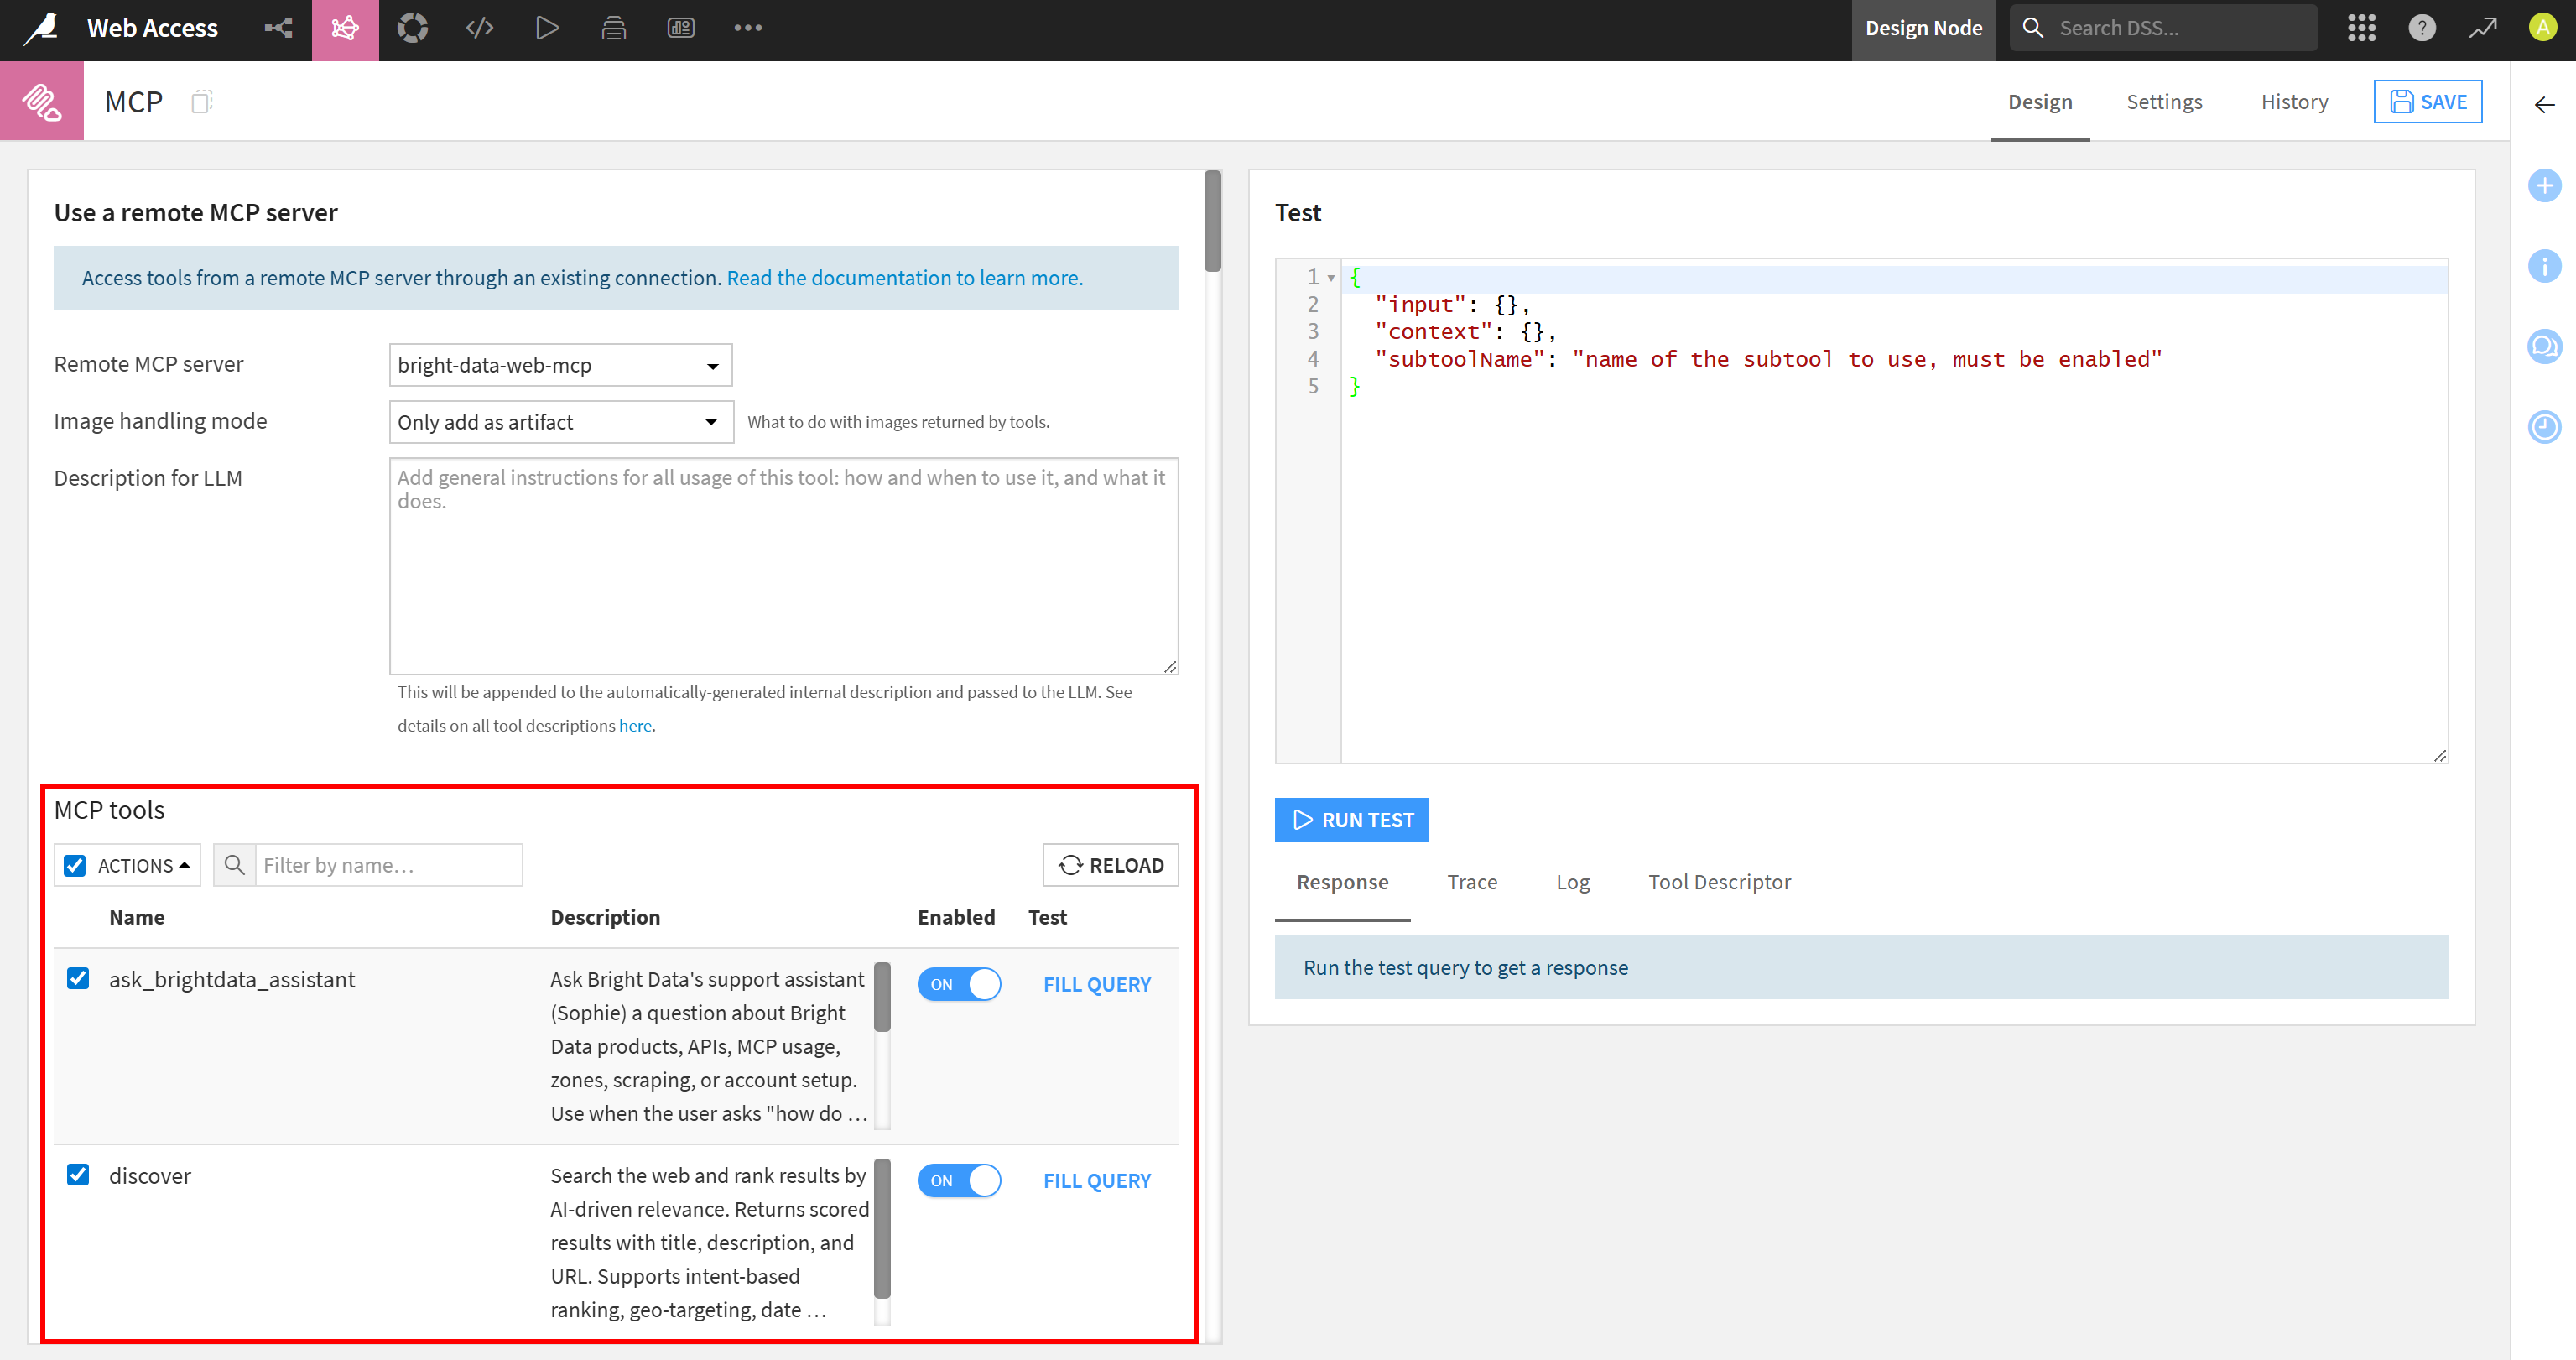Open the Response tab
The height and width of the screenshot is (1360, 2576).
click(x=1342, y=882)
